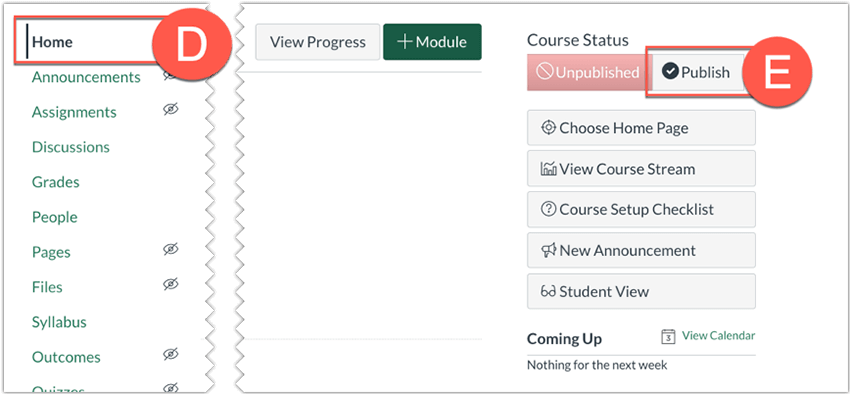Screen dimensions: 850x394
Task: Open People in the course navigation
Action: click(x=54, y=217)
